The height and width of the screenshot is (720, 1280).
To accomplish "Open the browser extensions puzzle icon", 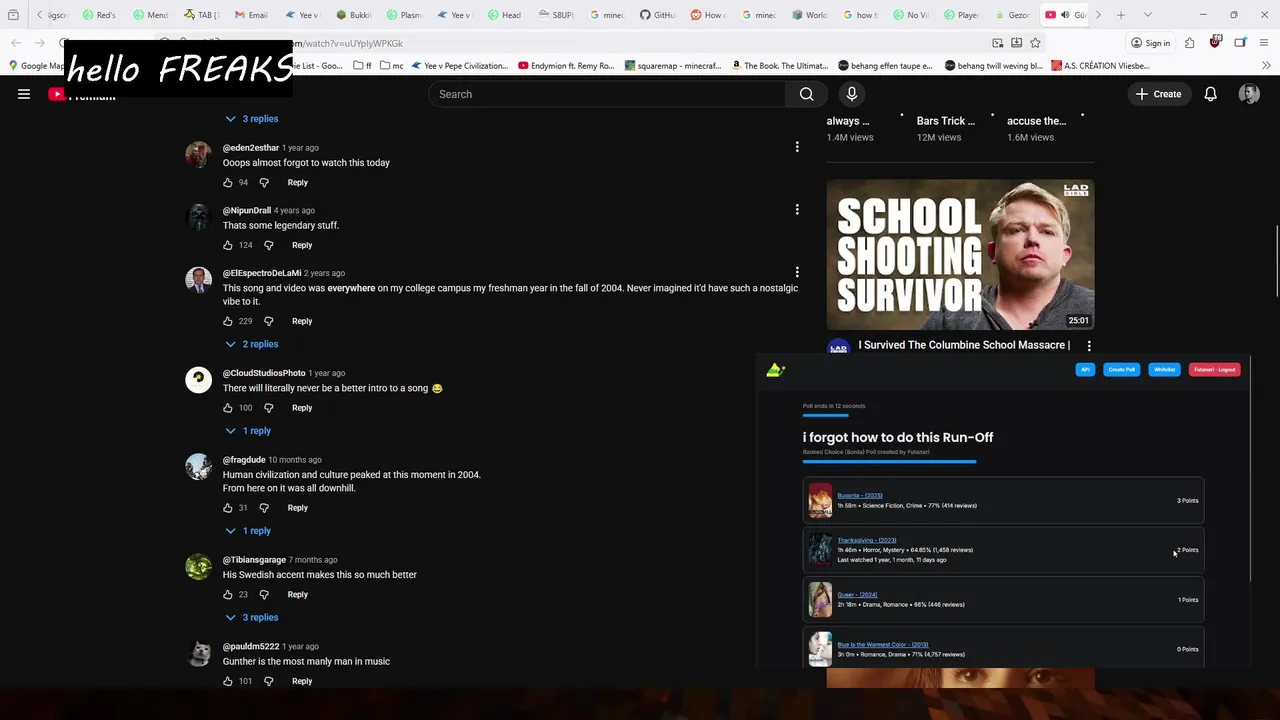I will tap(1189, 43).
